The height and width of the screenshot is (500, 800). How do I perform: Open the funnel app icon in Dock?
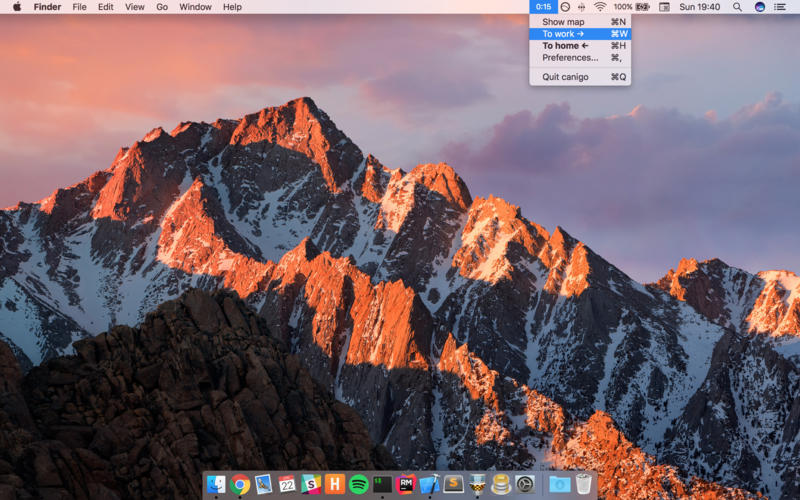477,484
